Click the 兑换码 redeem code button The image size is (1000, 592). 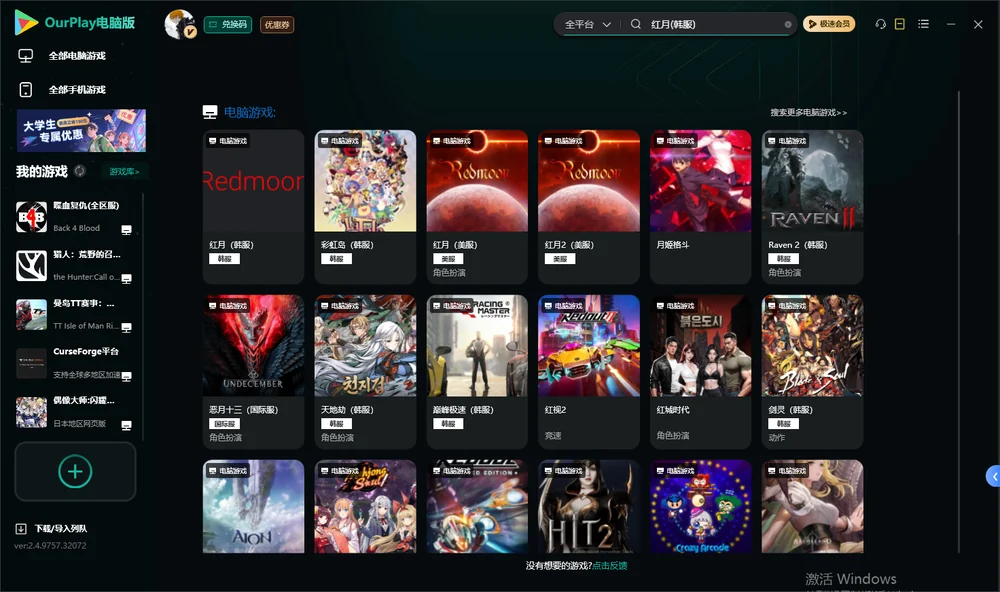click(x=228, y=25)
